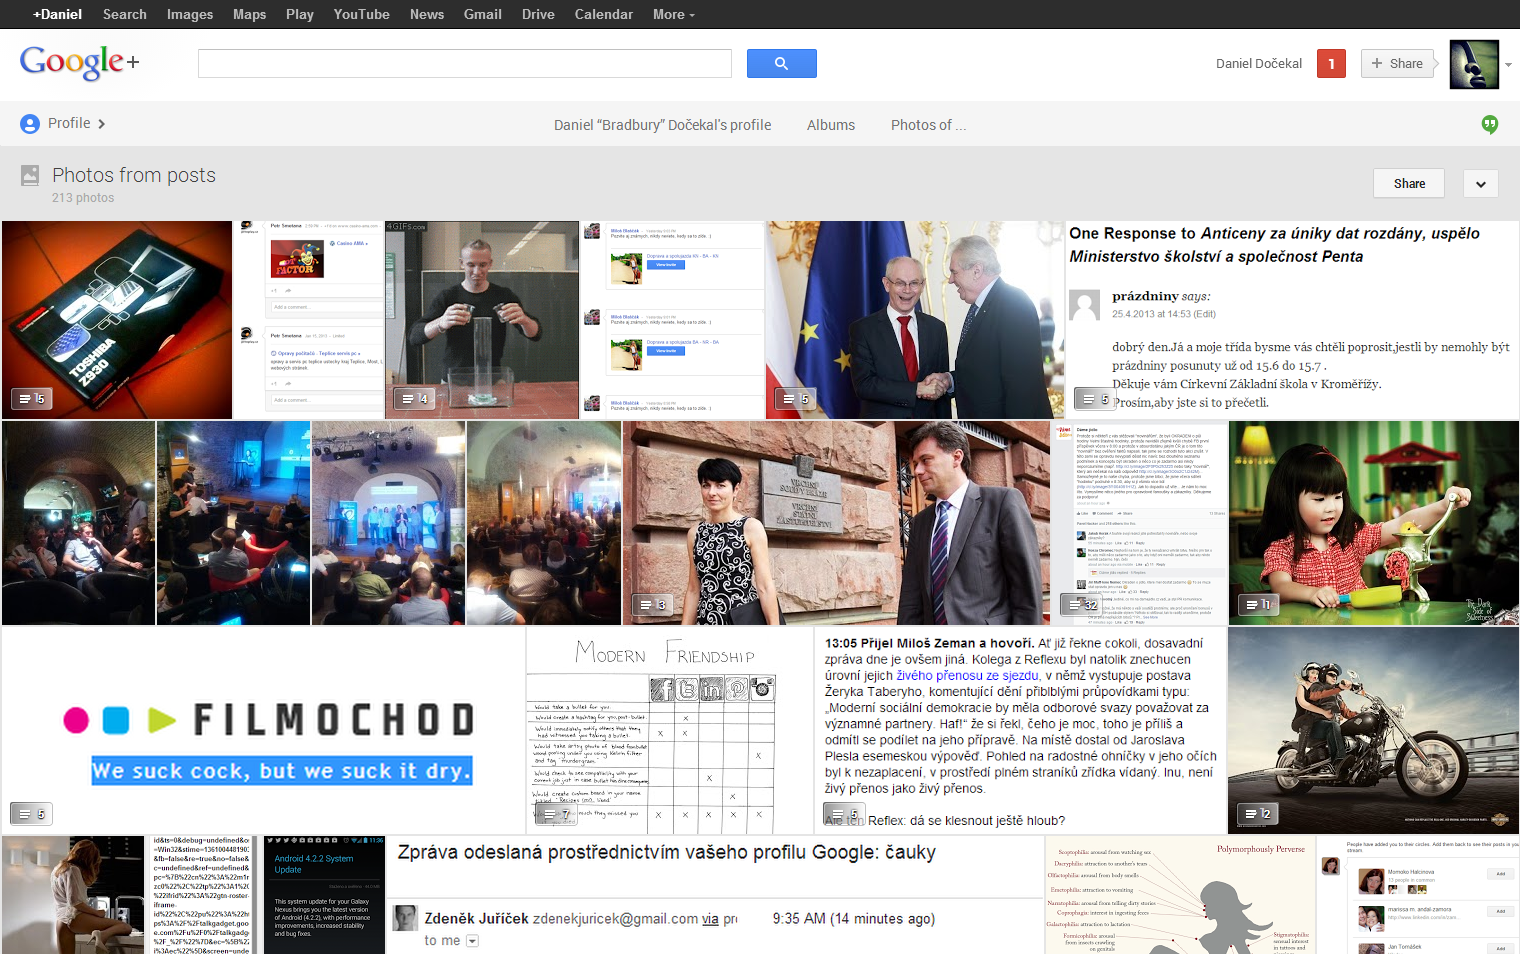Open Gmail from the top menu bar
The width and height of the screenshot is (1520, 954).
click(482, 14)
